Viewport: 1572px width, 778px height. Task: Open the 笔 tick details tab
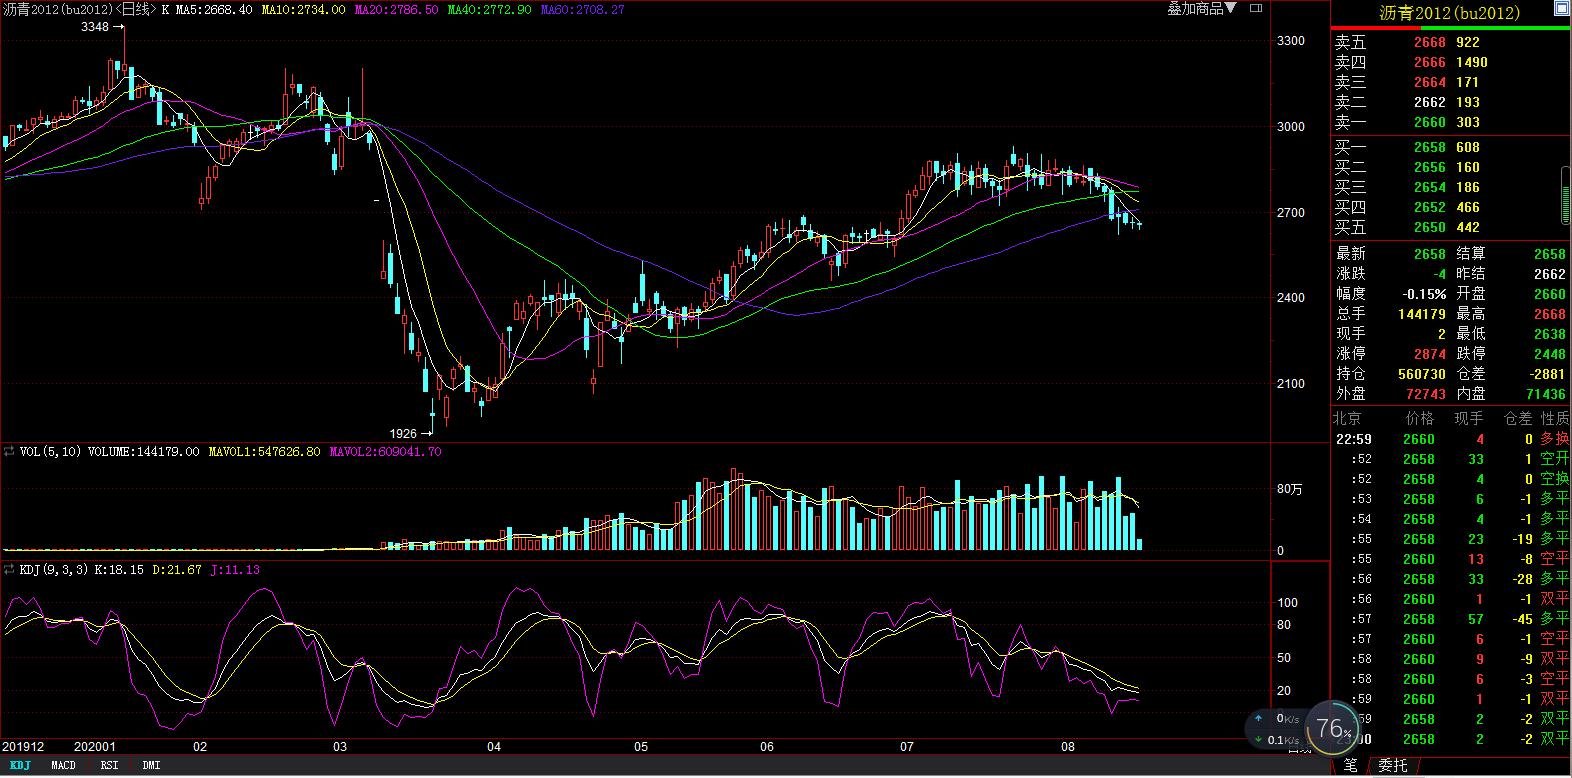[1351, 765]
